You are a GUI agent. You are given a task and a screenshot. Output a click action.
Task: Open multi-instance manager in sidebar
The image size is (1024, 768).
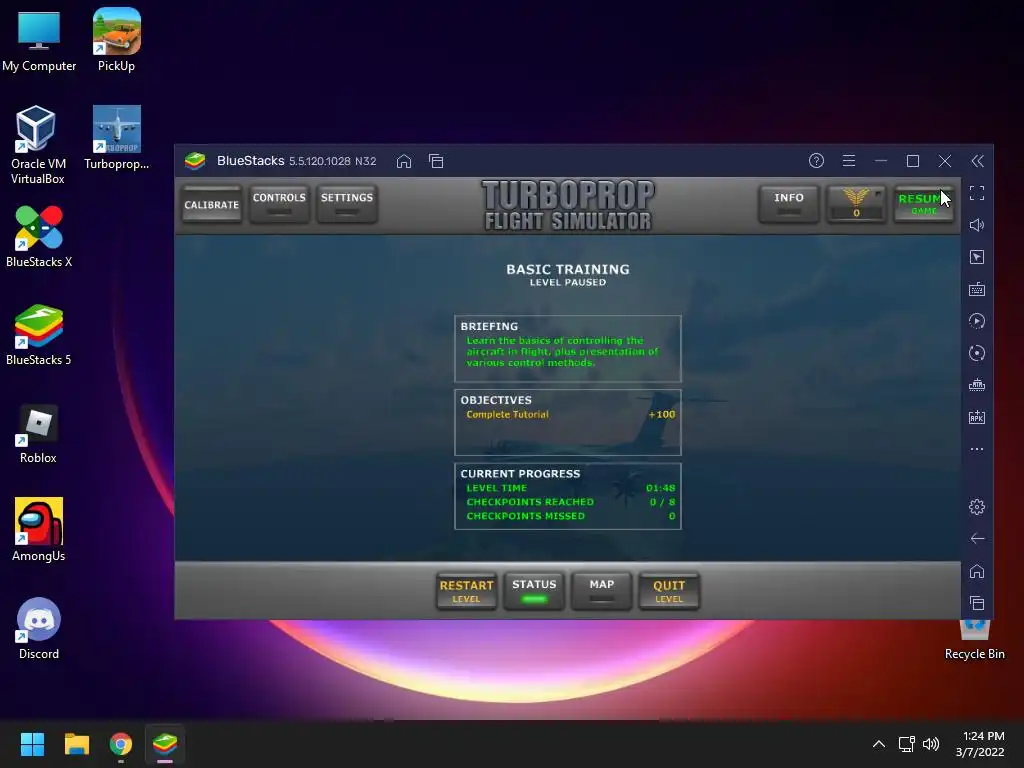(976, 385)
